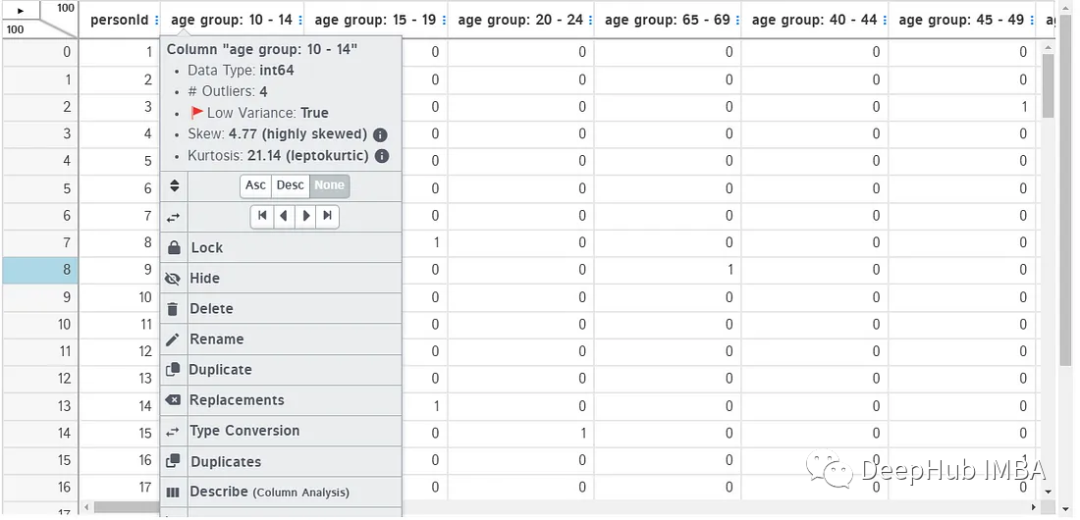Viewport: 1080px width, 520px height.
Task: Click the Skew info circle icon
Action: 380,135
